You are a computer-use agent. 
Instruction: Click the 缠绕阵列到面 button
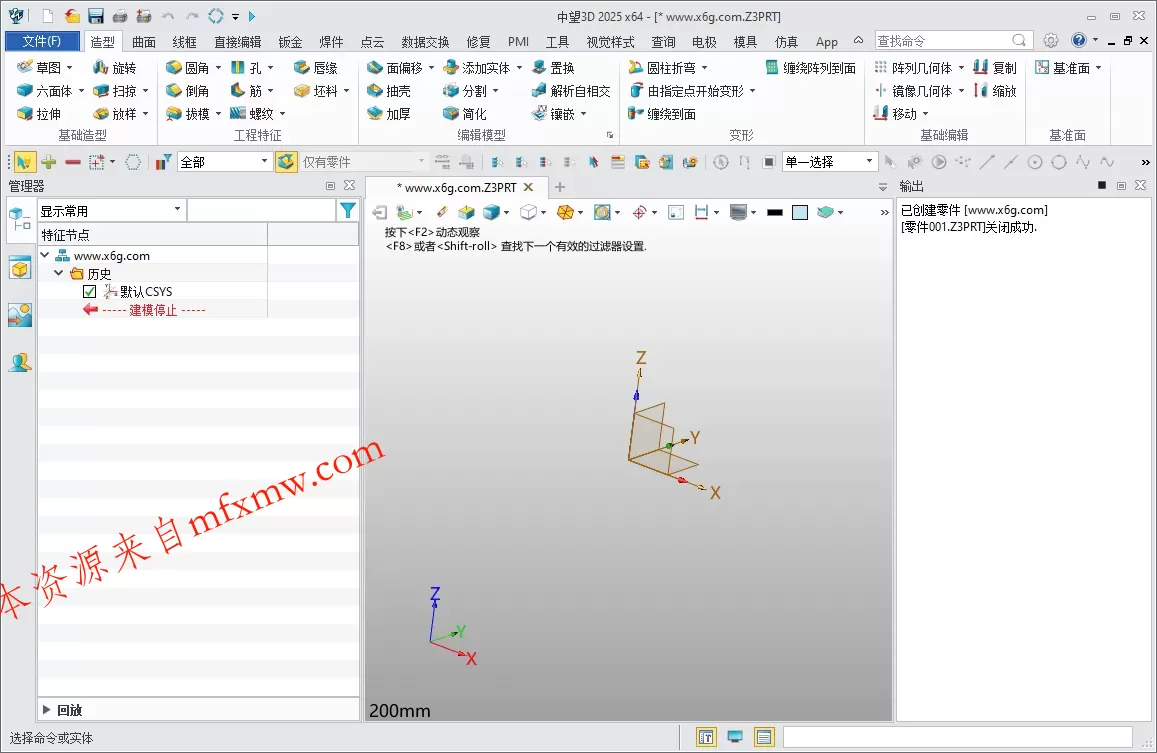[x=810, y=67]
